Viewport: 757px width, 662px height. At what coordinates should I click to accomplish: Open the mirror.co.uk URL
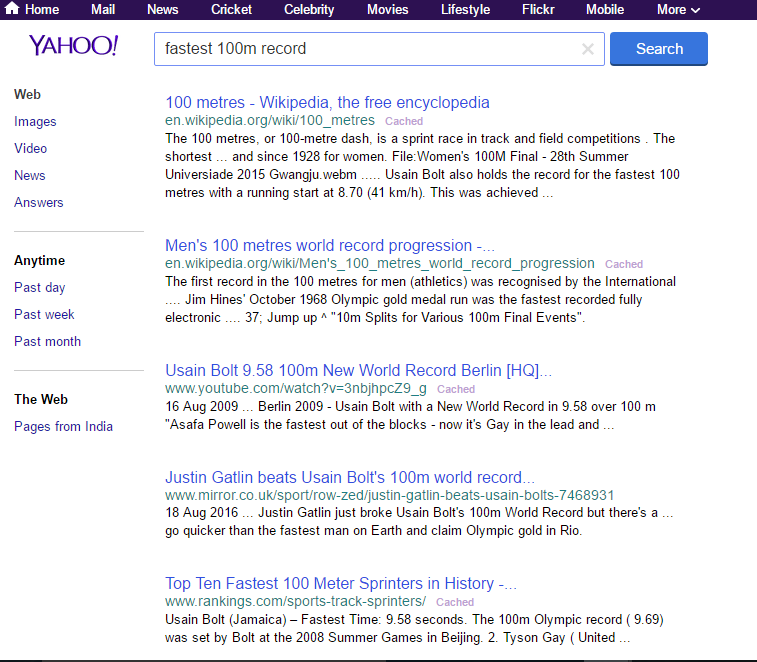[x=389, y=495]
